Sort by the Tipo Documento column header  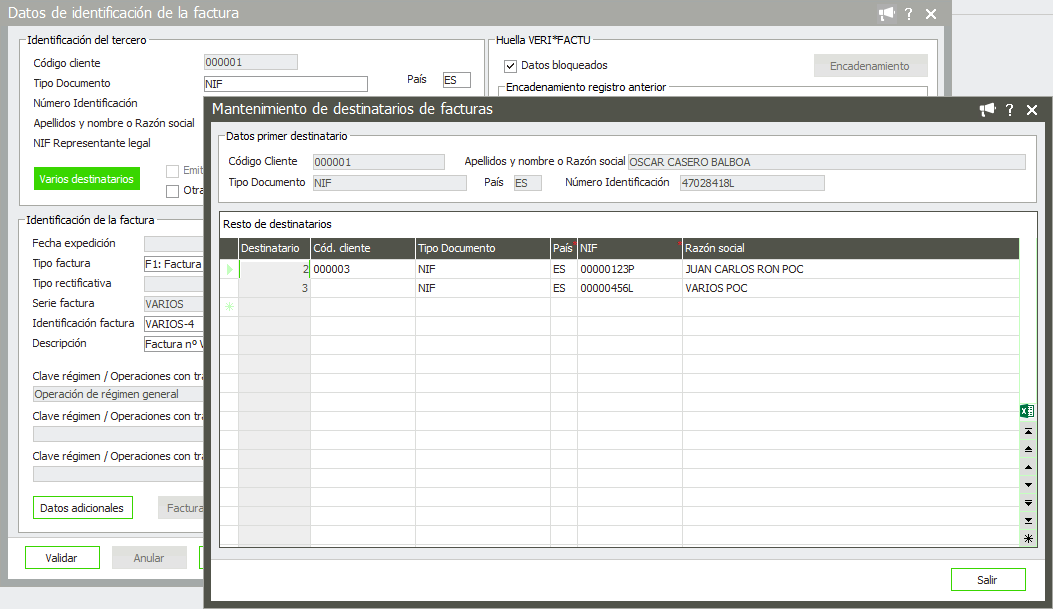[x=482, y=248]
